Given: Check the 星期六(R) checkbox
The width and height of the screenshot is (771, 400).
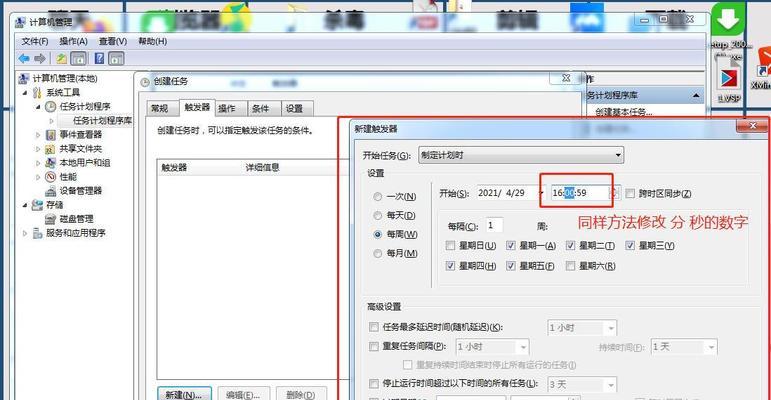Looking at the screenshot, I should (x=570, y=266).
